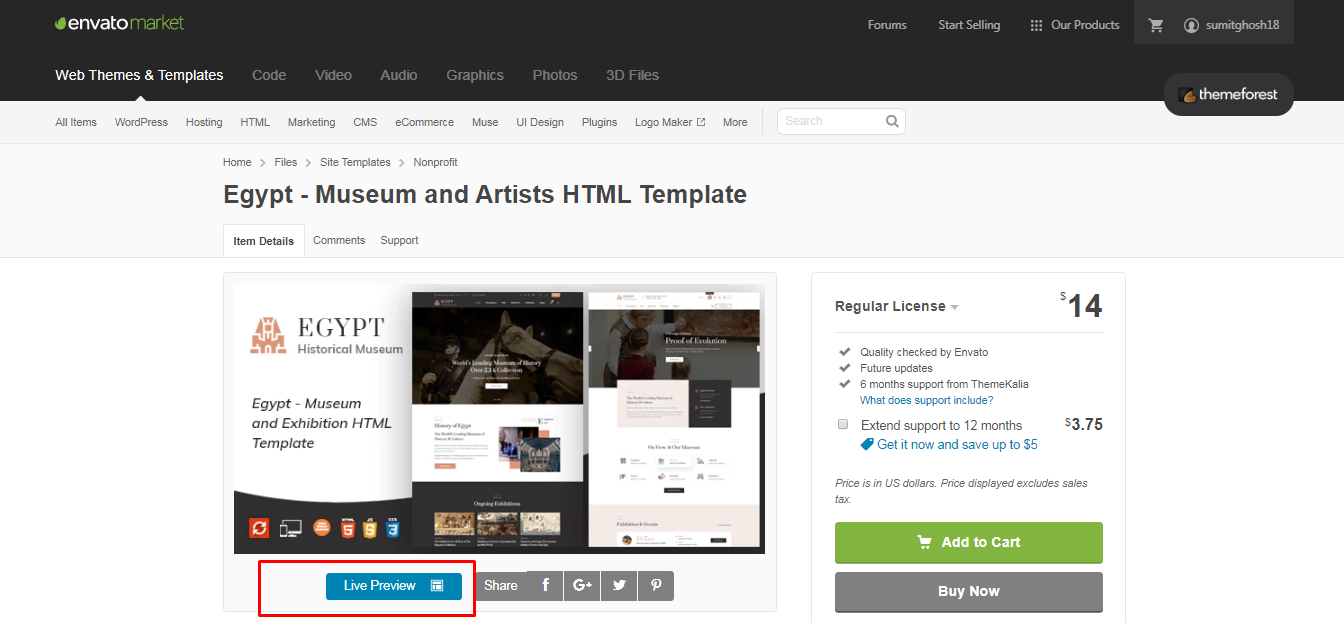Open the Audio section
Screen dimensions: 1344x623
coord(399,75)
